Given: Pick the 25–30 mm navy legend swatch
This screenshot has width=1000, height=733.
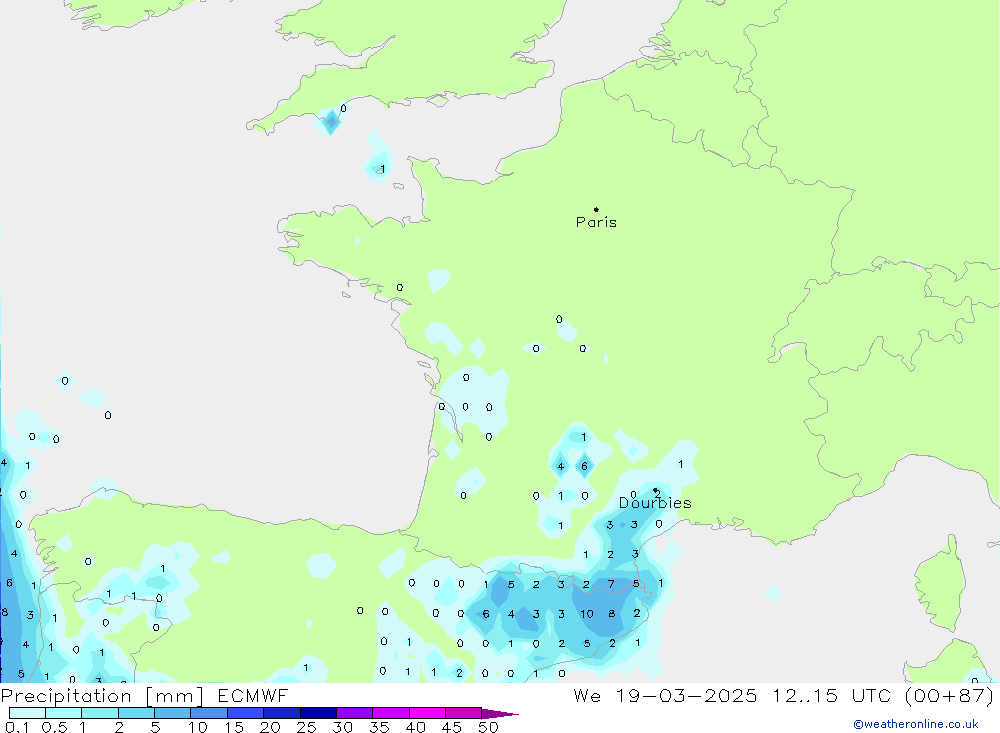Looking at the screenshot, I should coord(318,713).
